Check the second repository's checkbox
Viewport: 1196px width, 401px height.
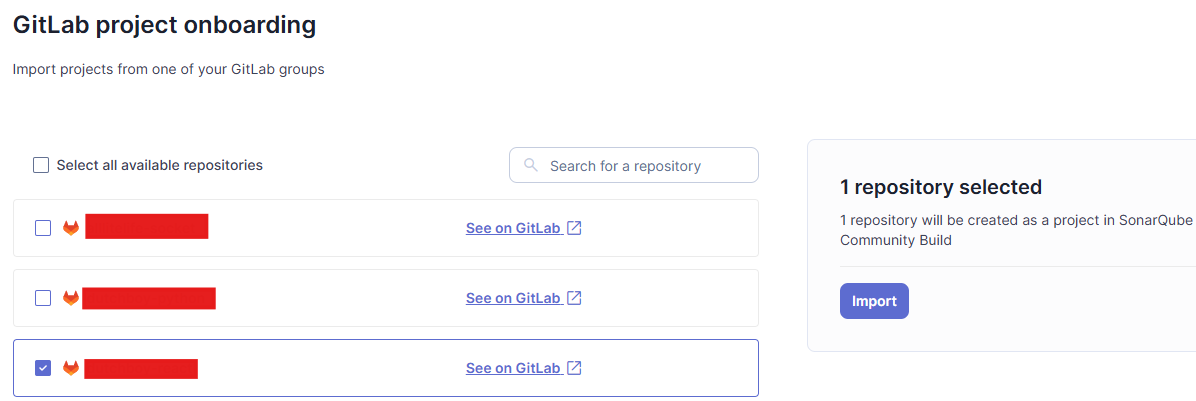point(43,298)
